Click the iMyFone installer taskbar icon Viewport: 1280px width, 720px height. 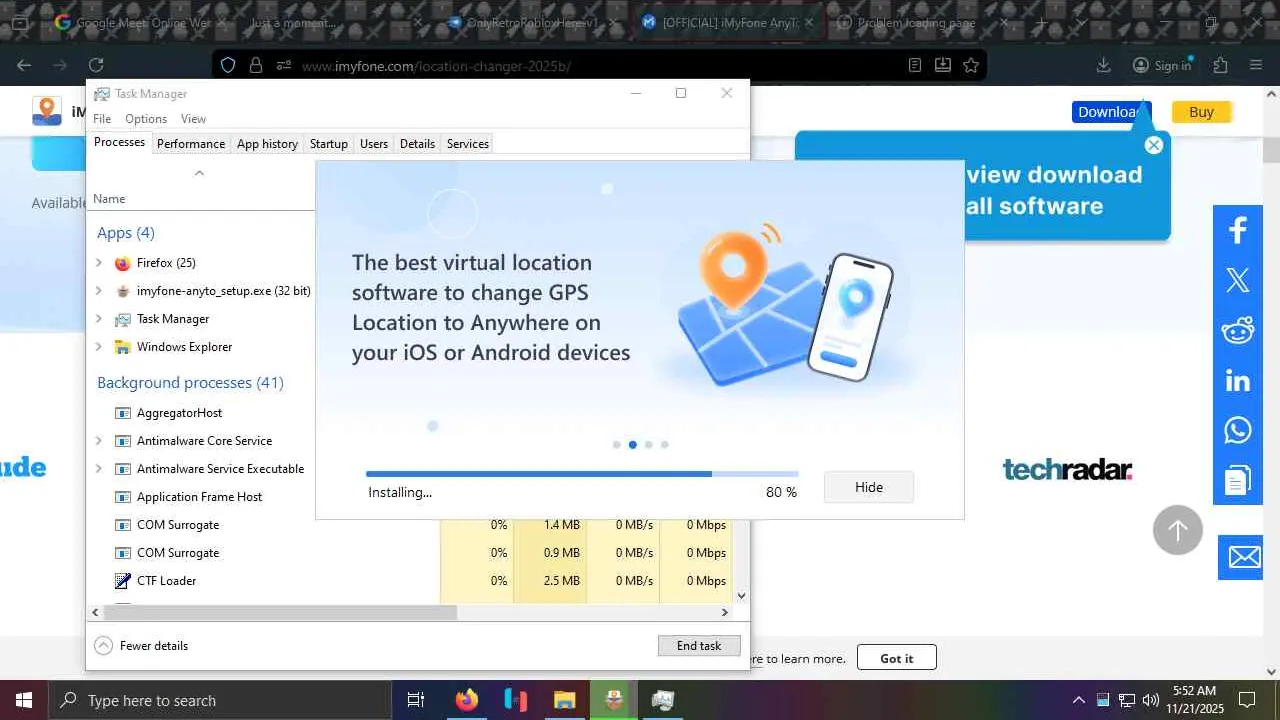pyautogui.click(x=614, y=700)
